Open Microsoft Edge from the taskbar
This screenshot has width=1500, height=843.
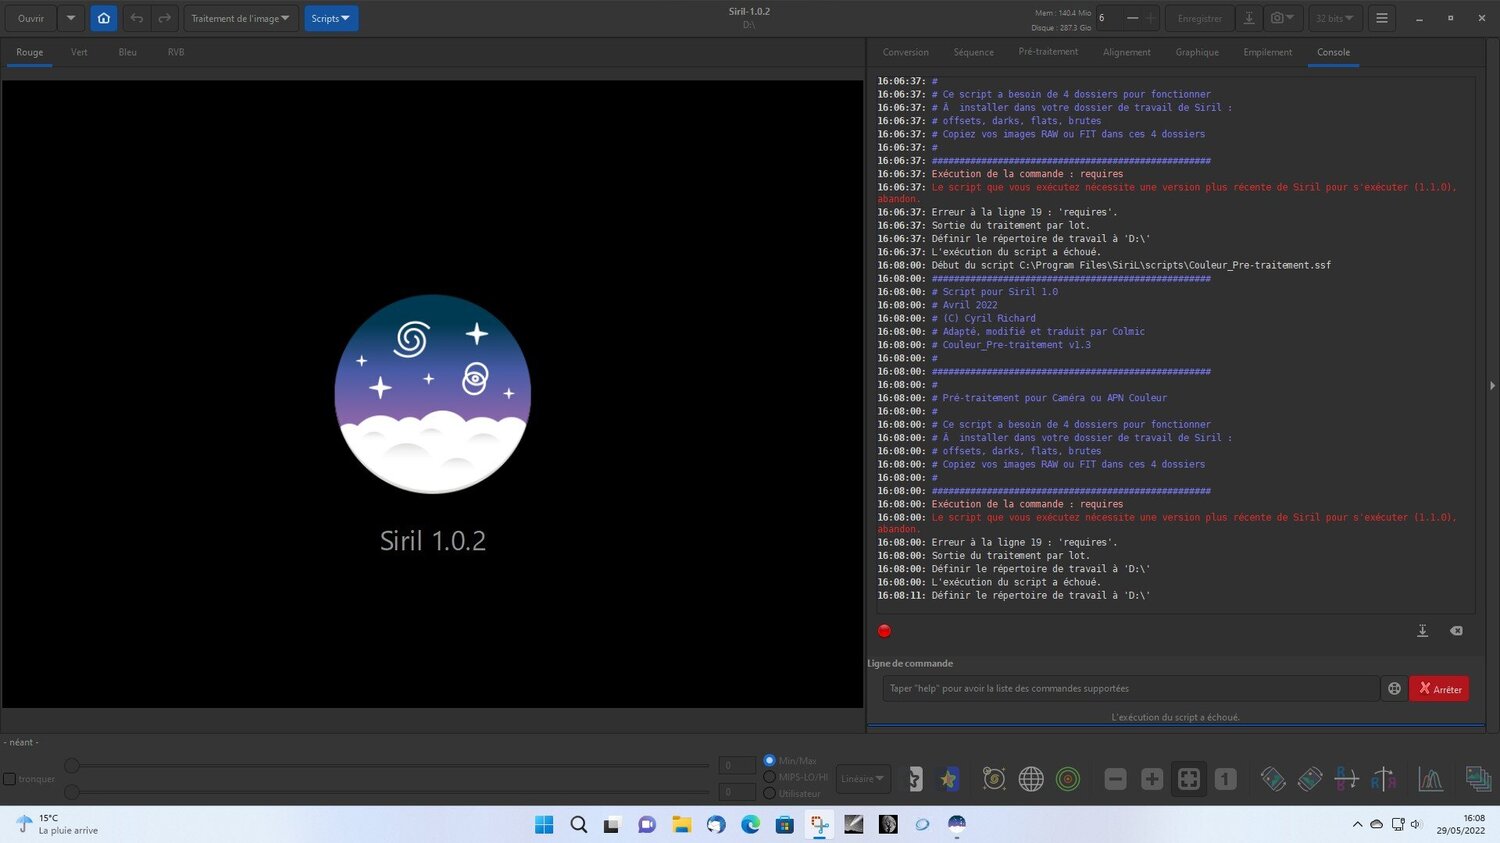(x=750, y=824)
